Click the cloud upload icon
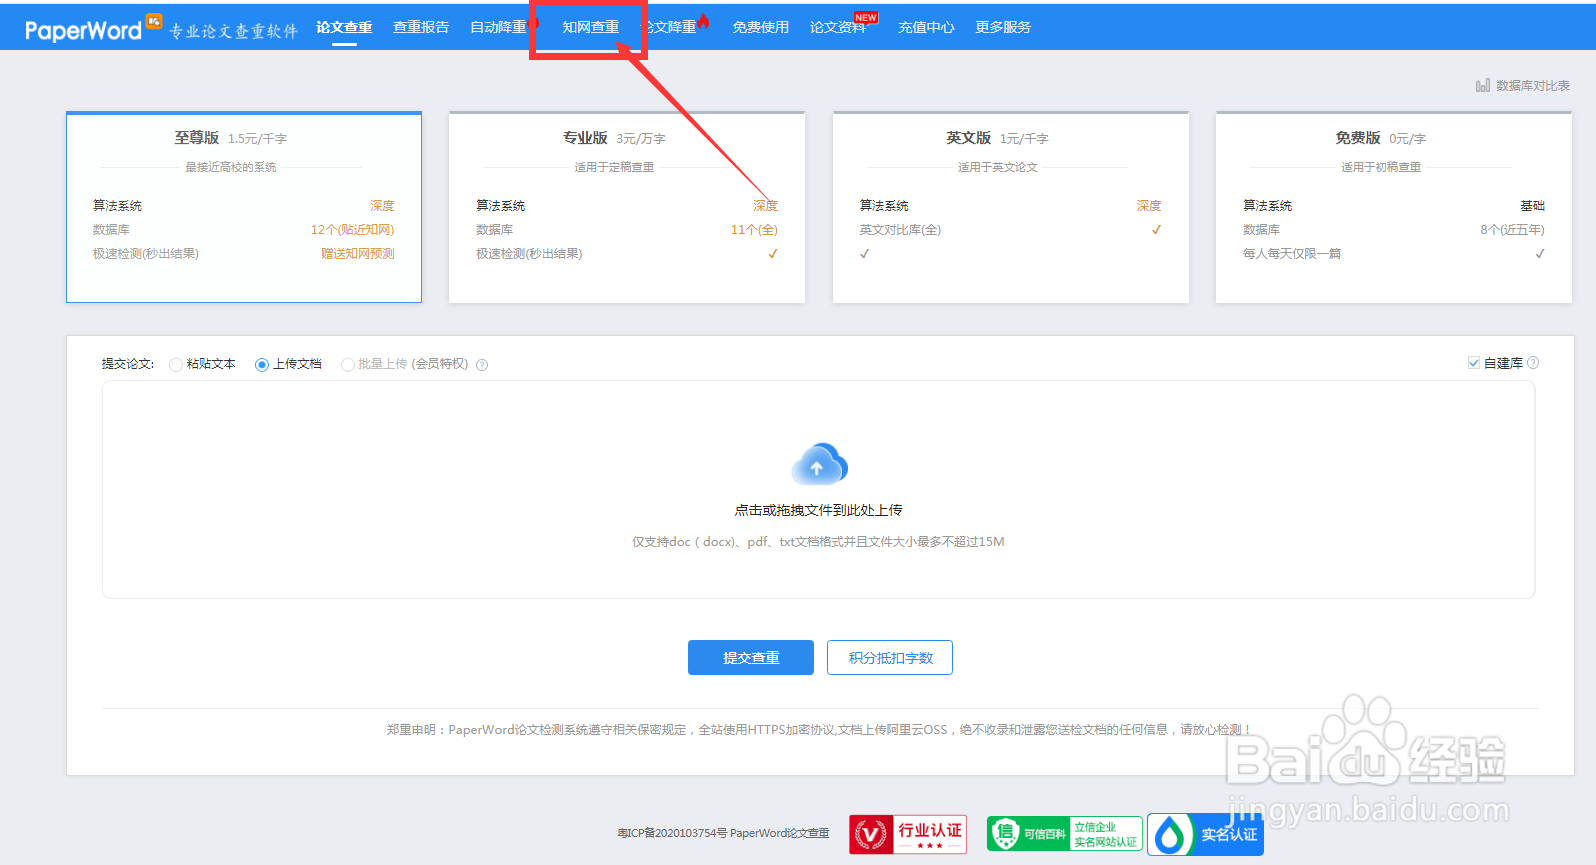 [819, 464]
